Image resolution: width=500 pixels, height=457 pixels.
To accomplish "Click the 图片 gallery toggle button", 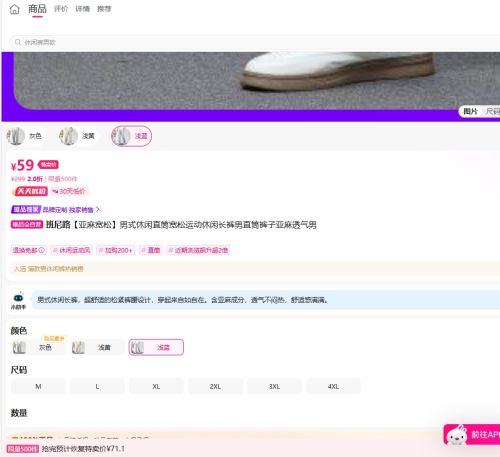I will [x=470, y=111].
